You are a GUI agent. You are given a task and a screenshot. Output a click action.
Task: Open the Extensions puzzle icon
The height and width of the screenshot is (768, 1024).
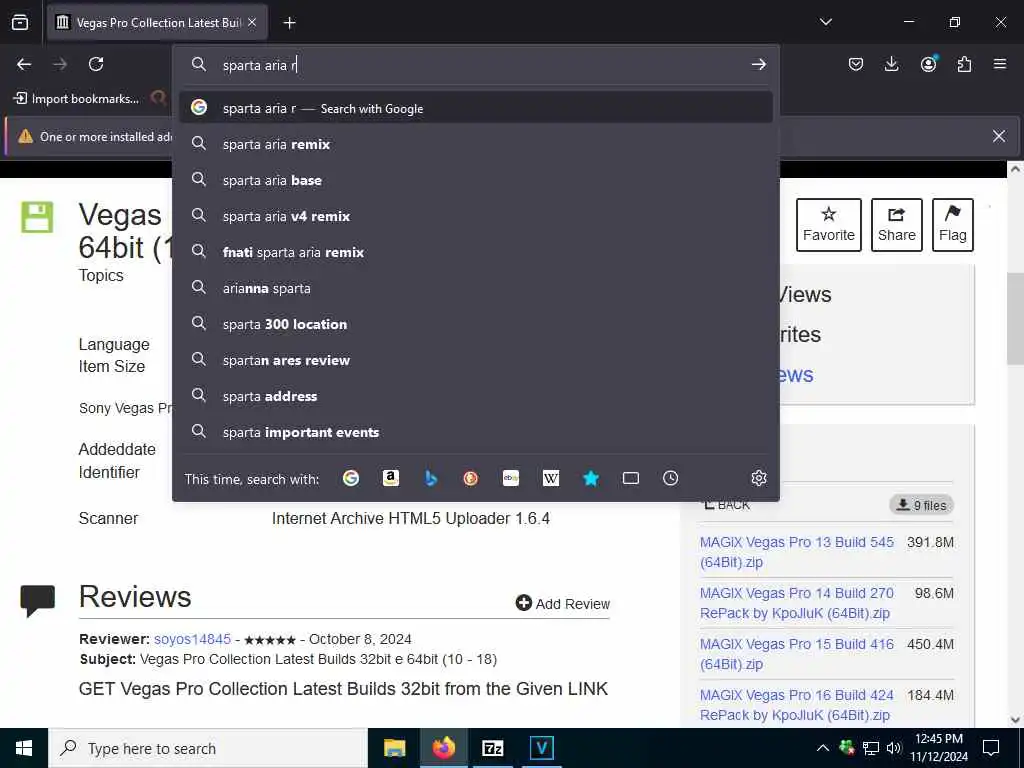pyautogui.click(x=964, y=64)
